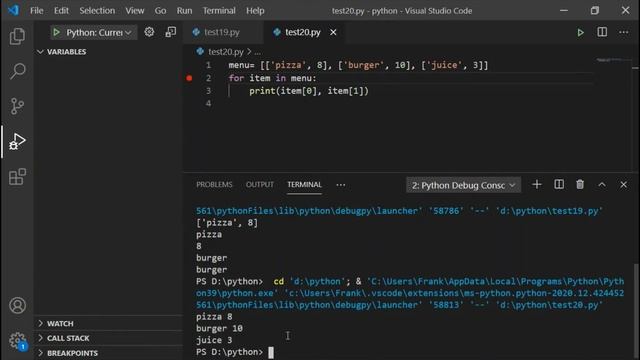Switch to the OUTPUT panel tab
This screenshot has height=360, width=640.
click(x=260, y=184)
